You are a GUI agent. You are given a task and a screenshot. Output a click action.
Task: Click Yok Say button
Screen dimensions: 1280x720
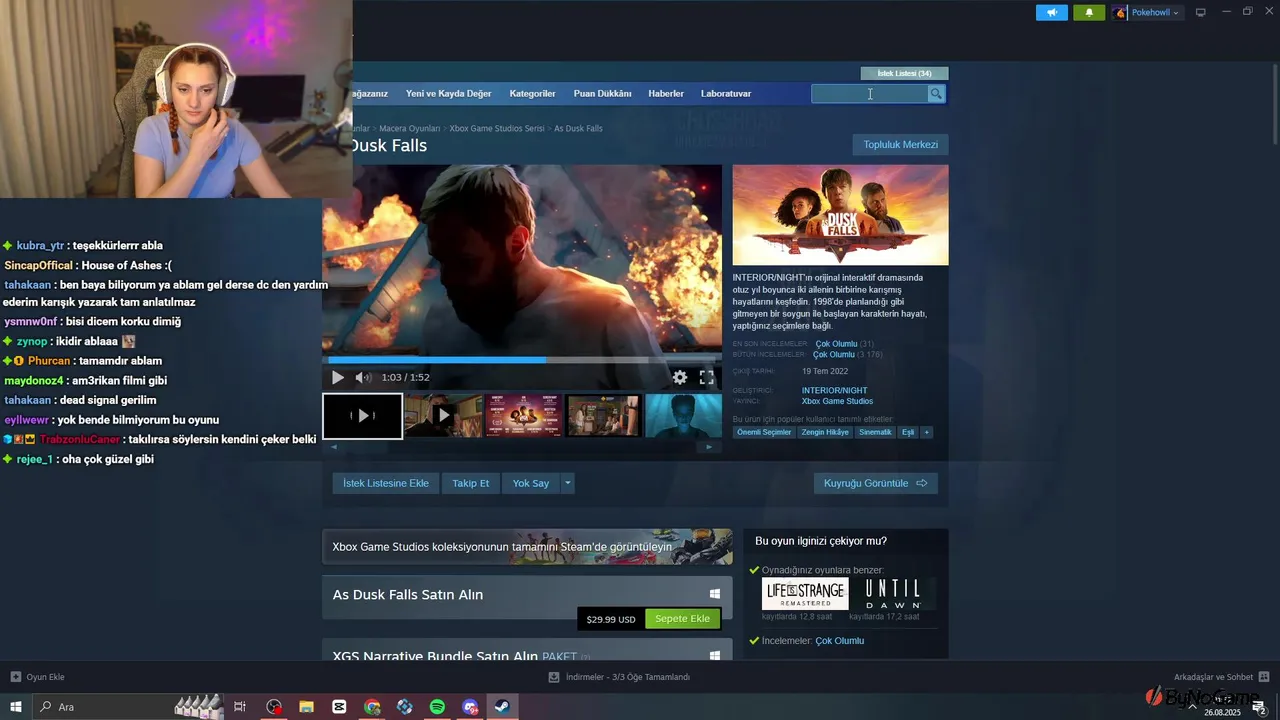tap(531, 483)
